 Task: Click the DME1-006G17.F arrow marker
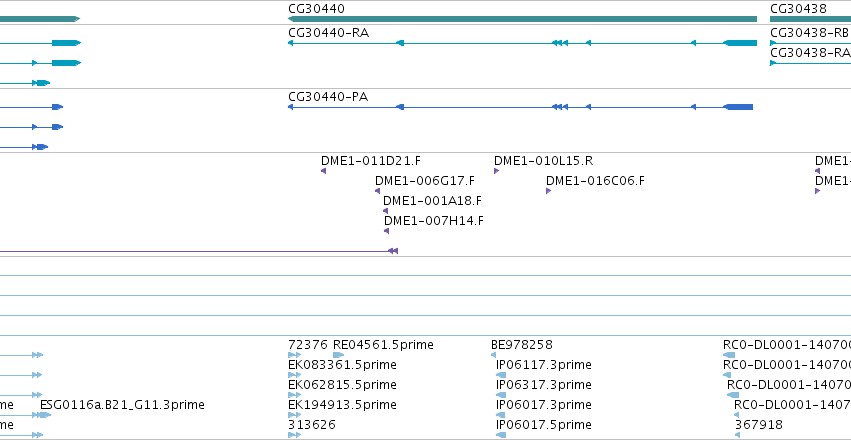377,191
